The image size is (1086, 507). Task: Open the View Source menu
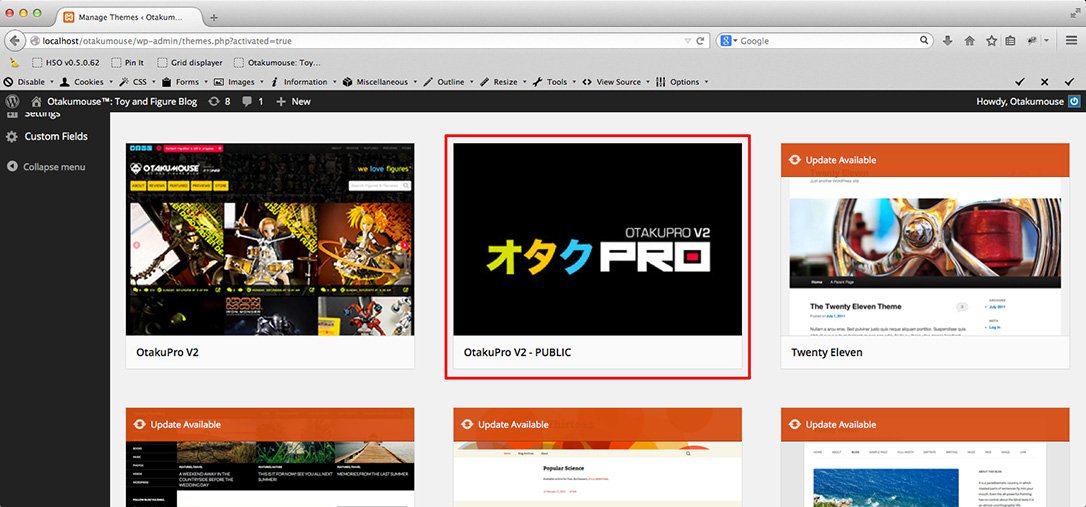616,82
